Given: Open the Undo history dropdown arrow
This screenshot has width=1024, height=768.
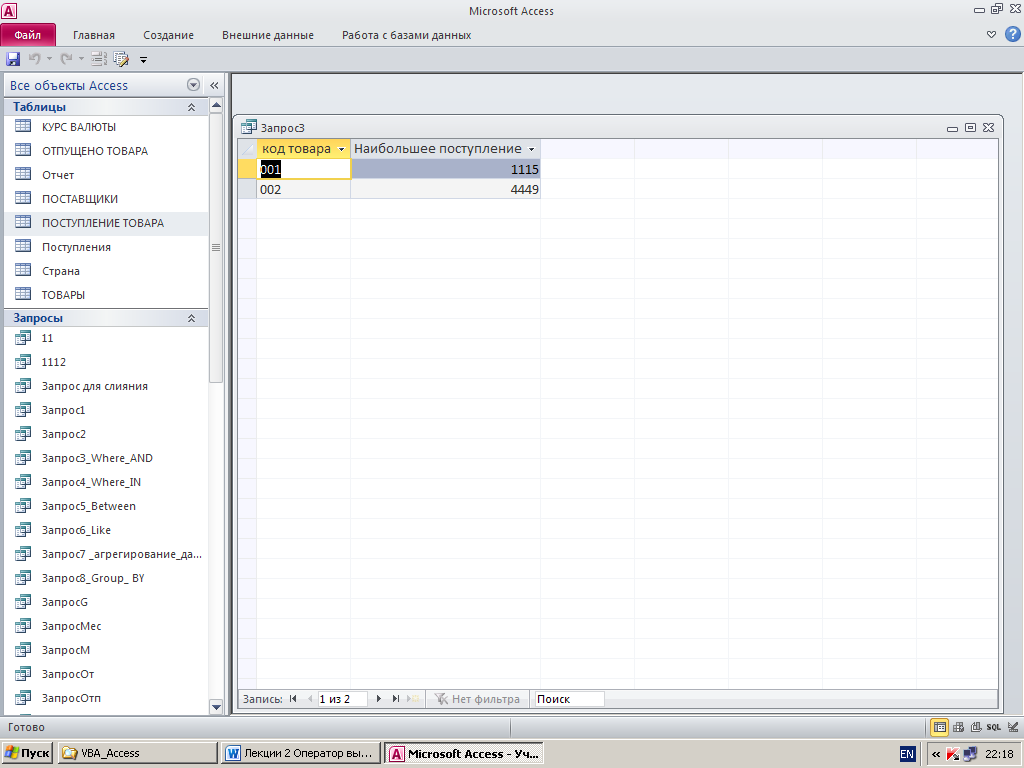Looking at the screenshot, I should [49, 59].
